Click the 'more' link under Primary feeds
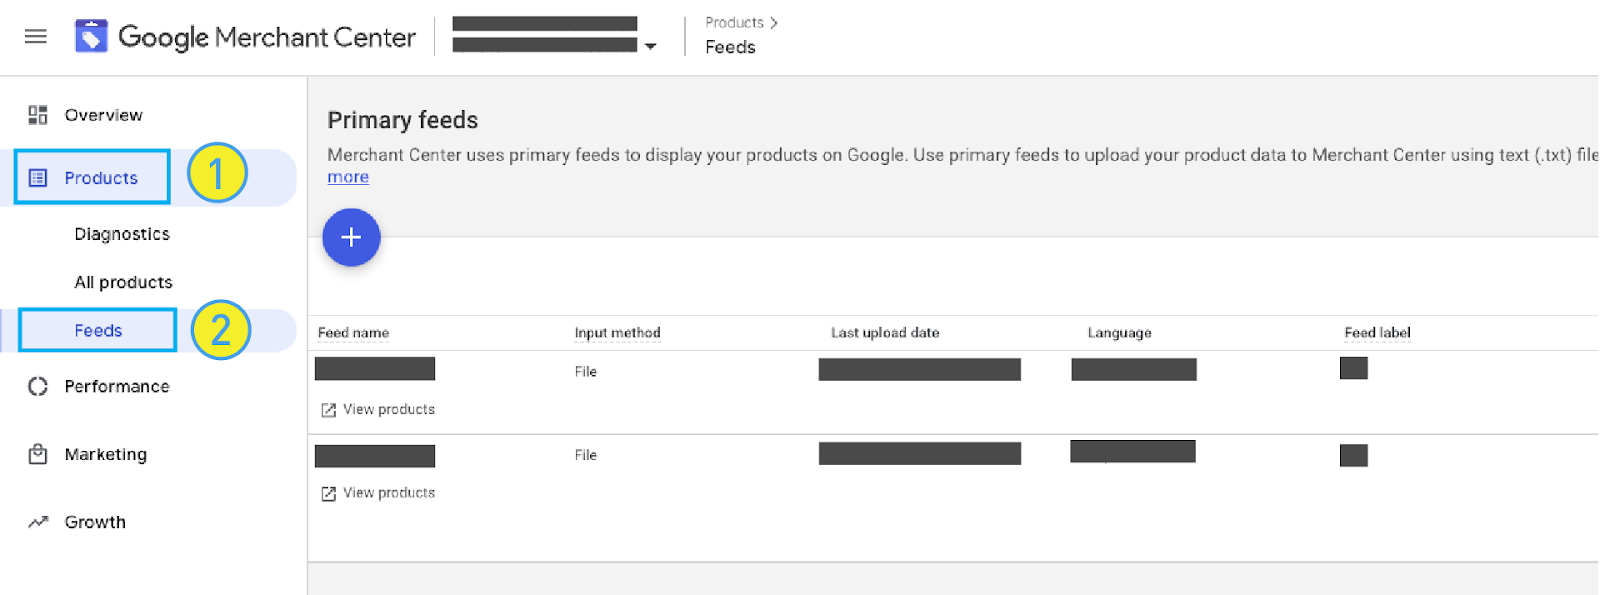 click(348, 177)
